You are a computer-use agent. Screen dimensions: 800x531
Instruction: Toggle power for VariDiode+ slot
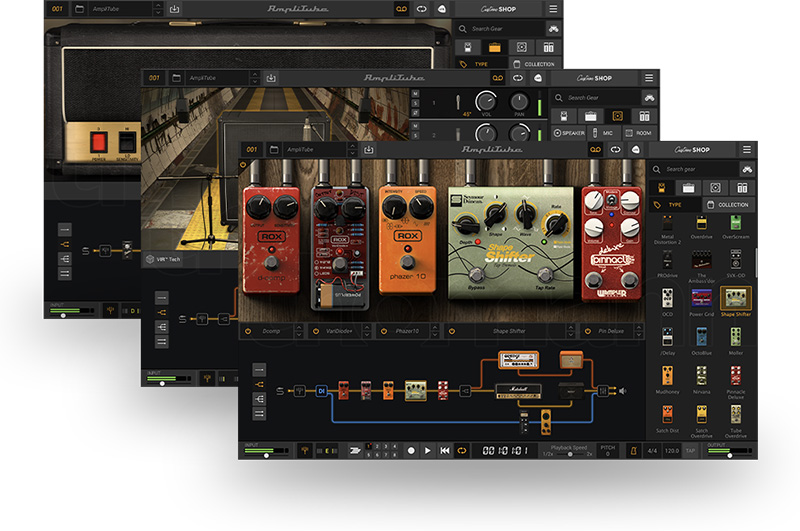[316, 331]
